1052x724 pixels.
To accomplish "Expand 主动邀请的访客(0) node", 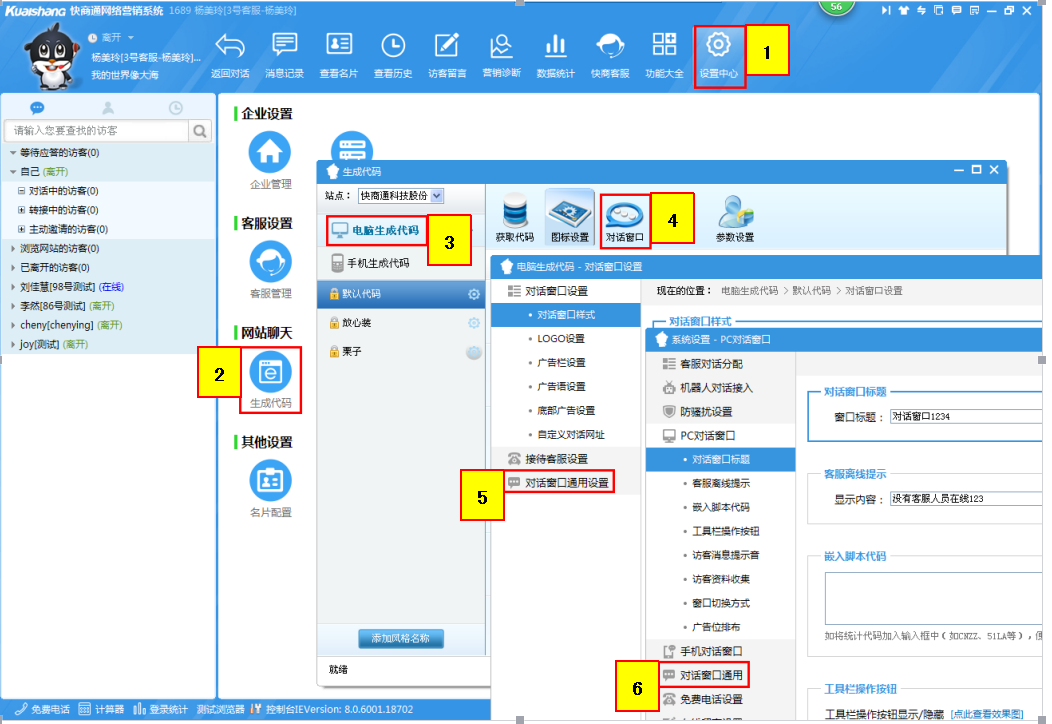I will pos(21,229).
